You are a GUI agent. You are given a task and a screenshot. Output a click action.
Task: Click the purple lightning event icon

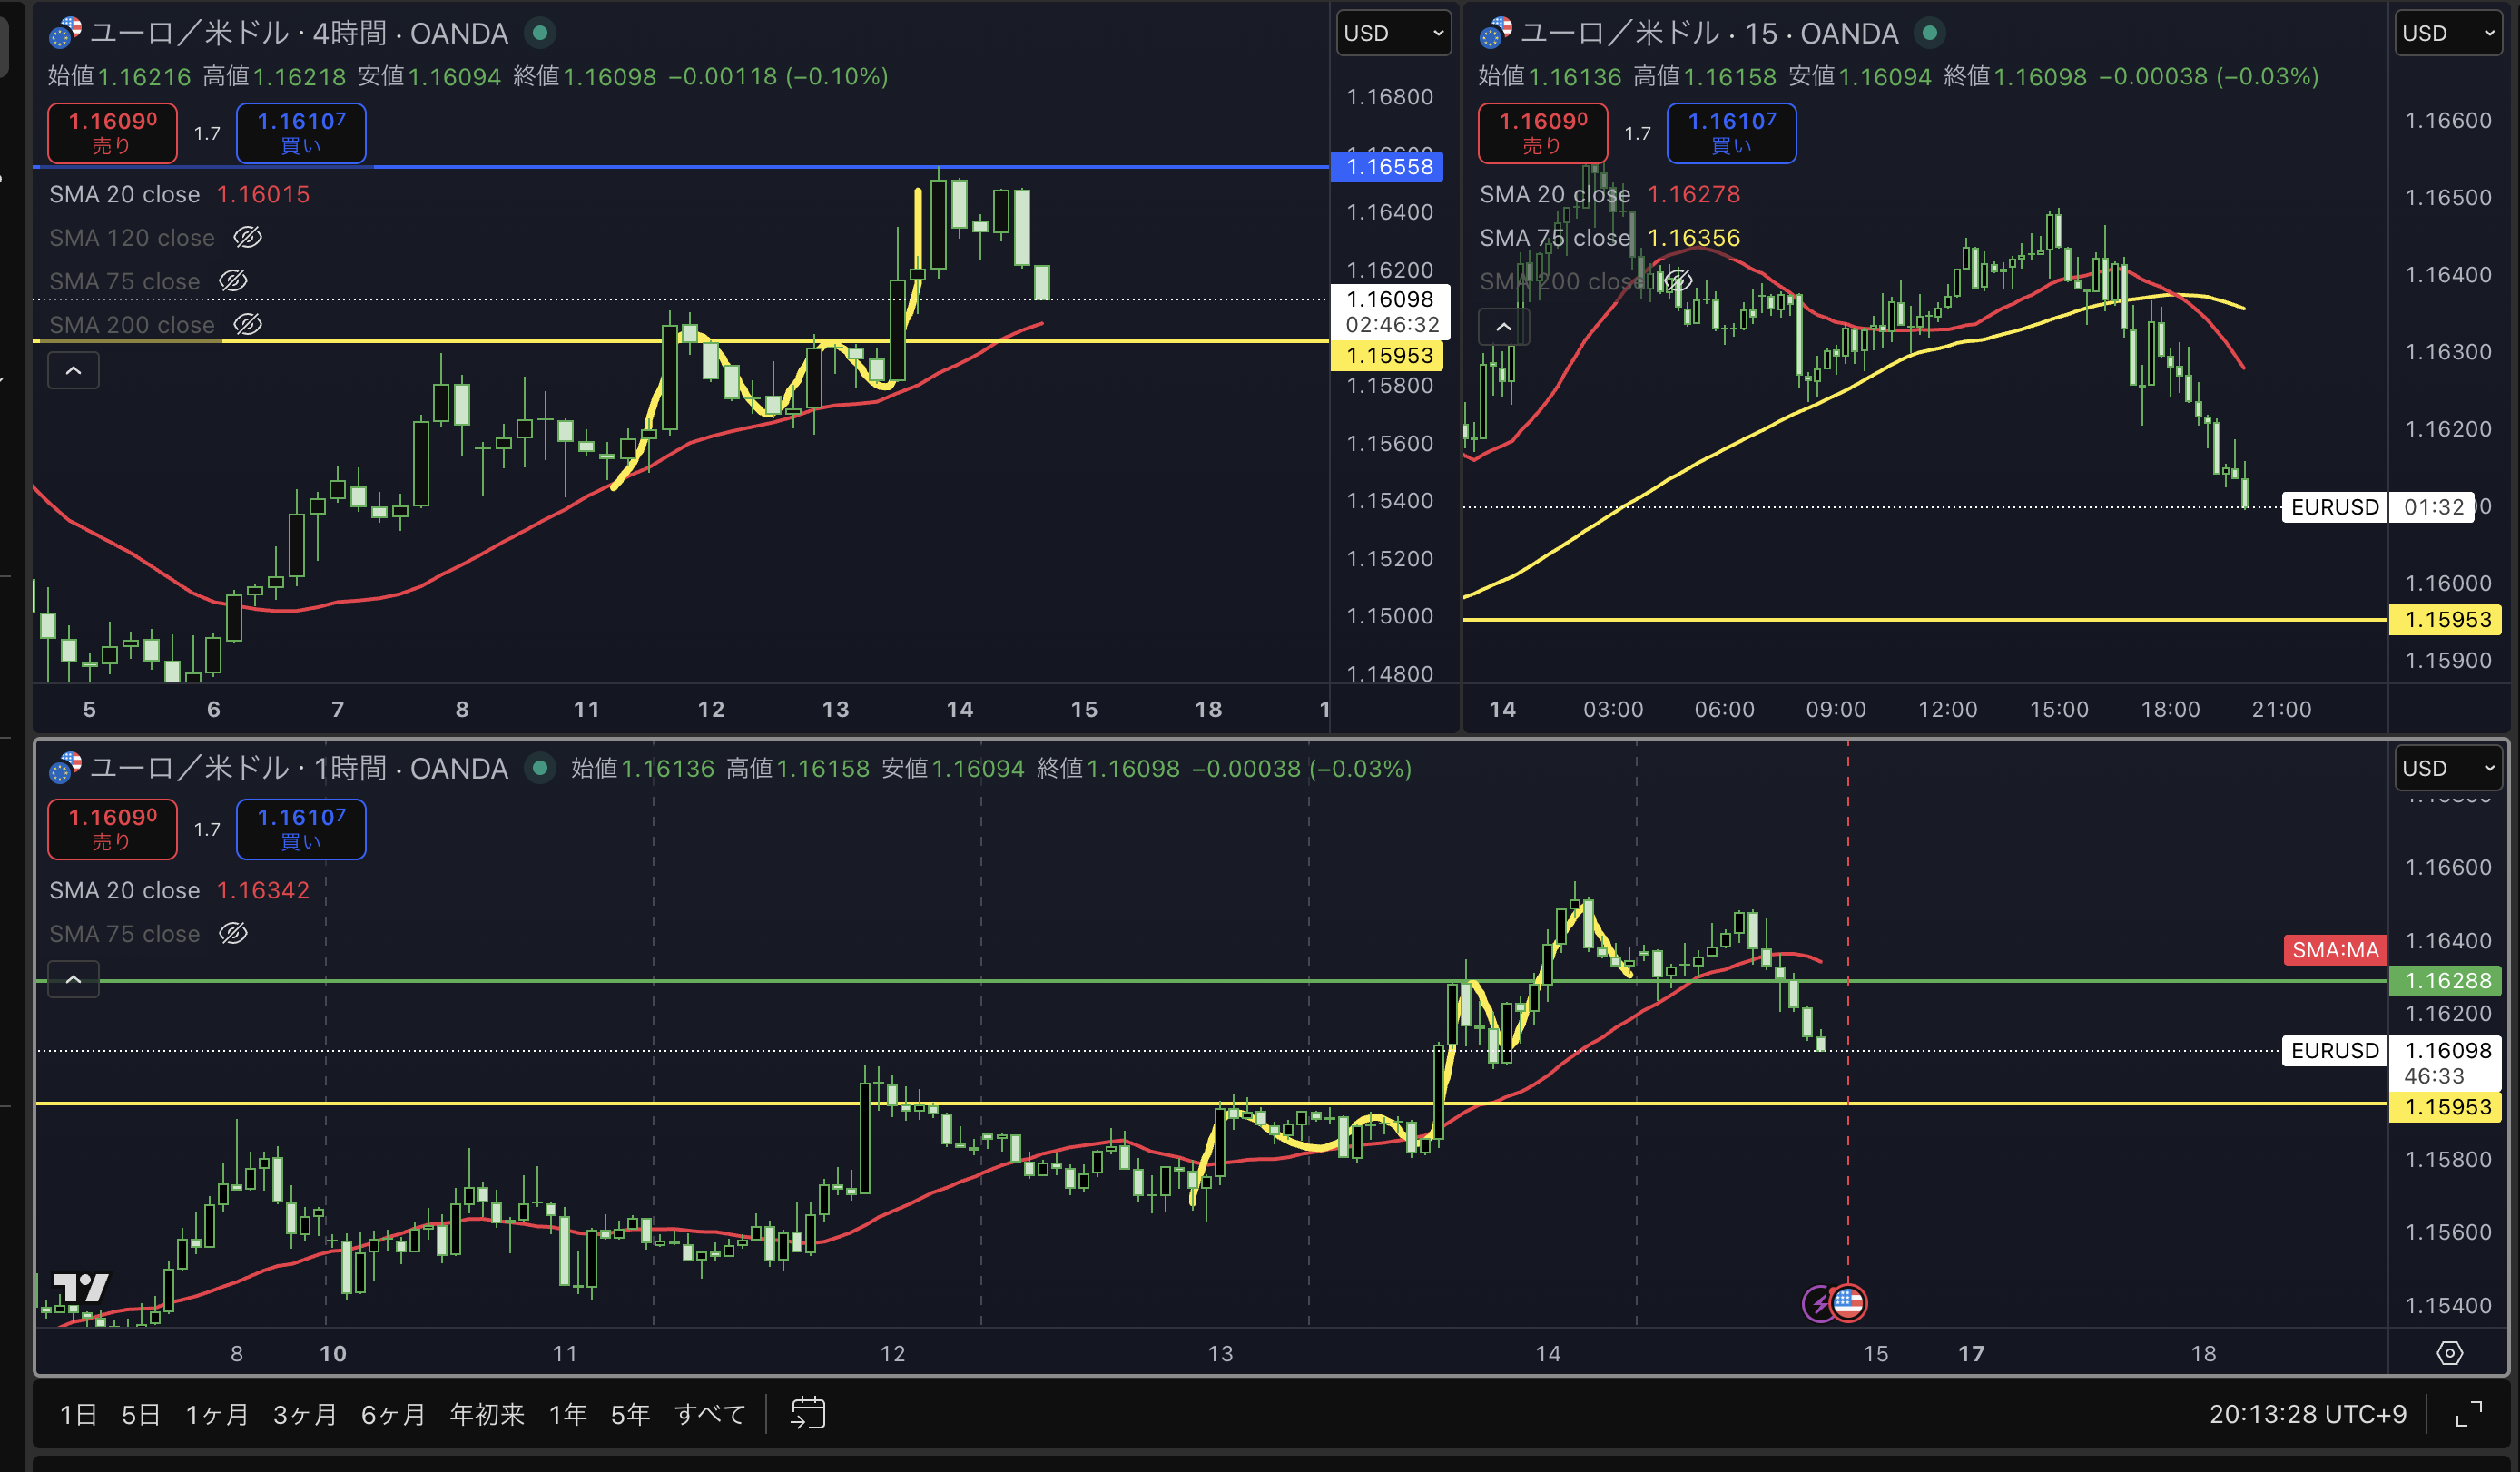coord(1817,1303)
